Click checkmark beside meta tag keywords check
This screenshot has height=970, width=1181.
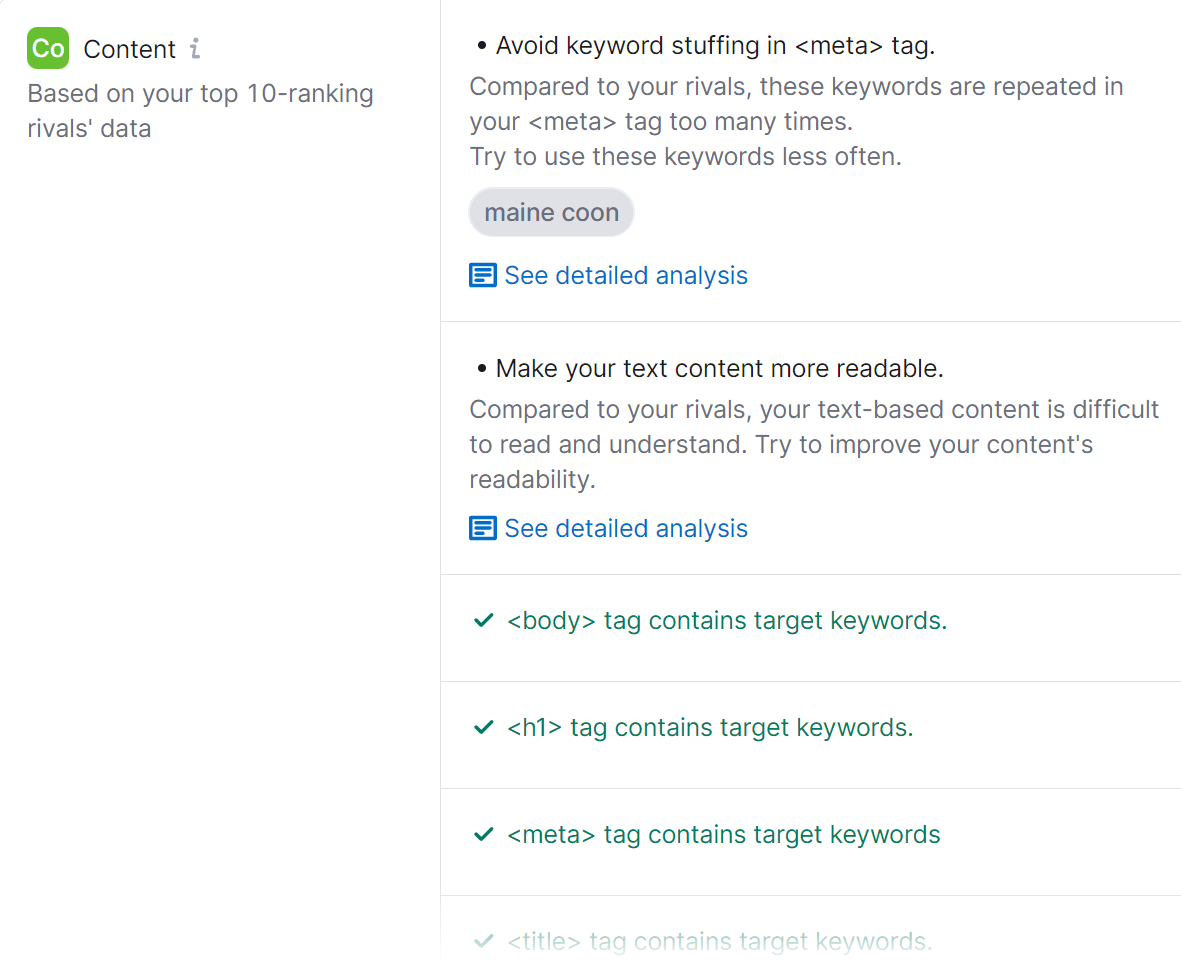[484, 834]
